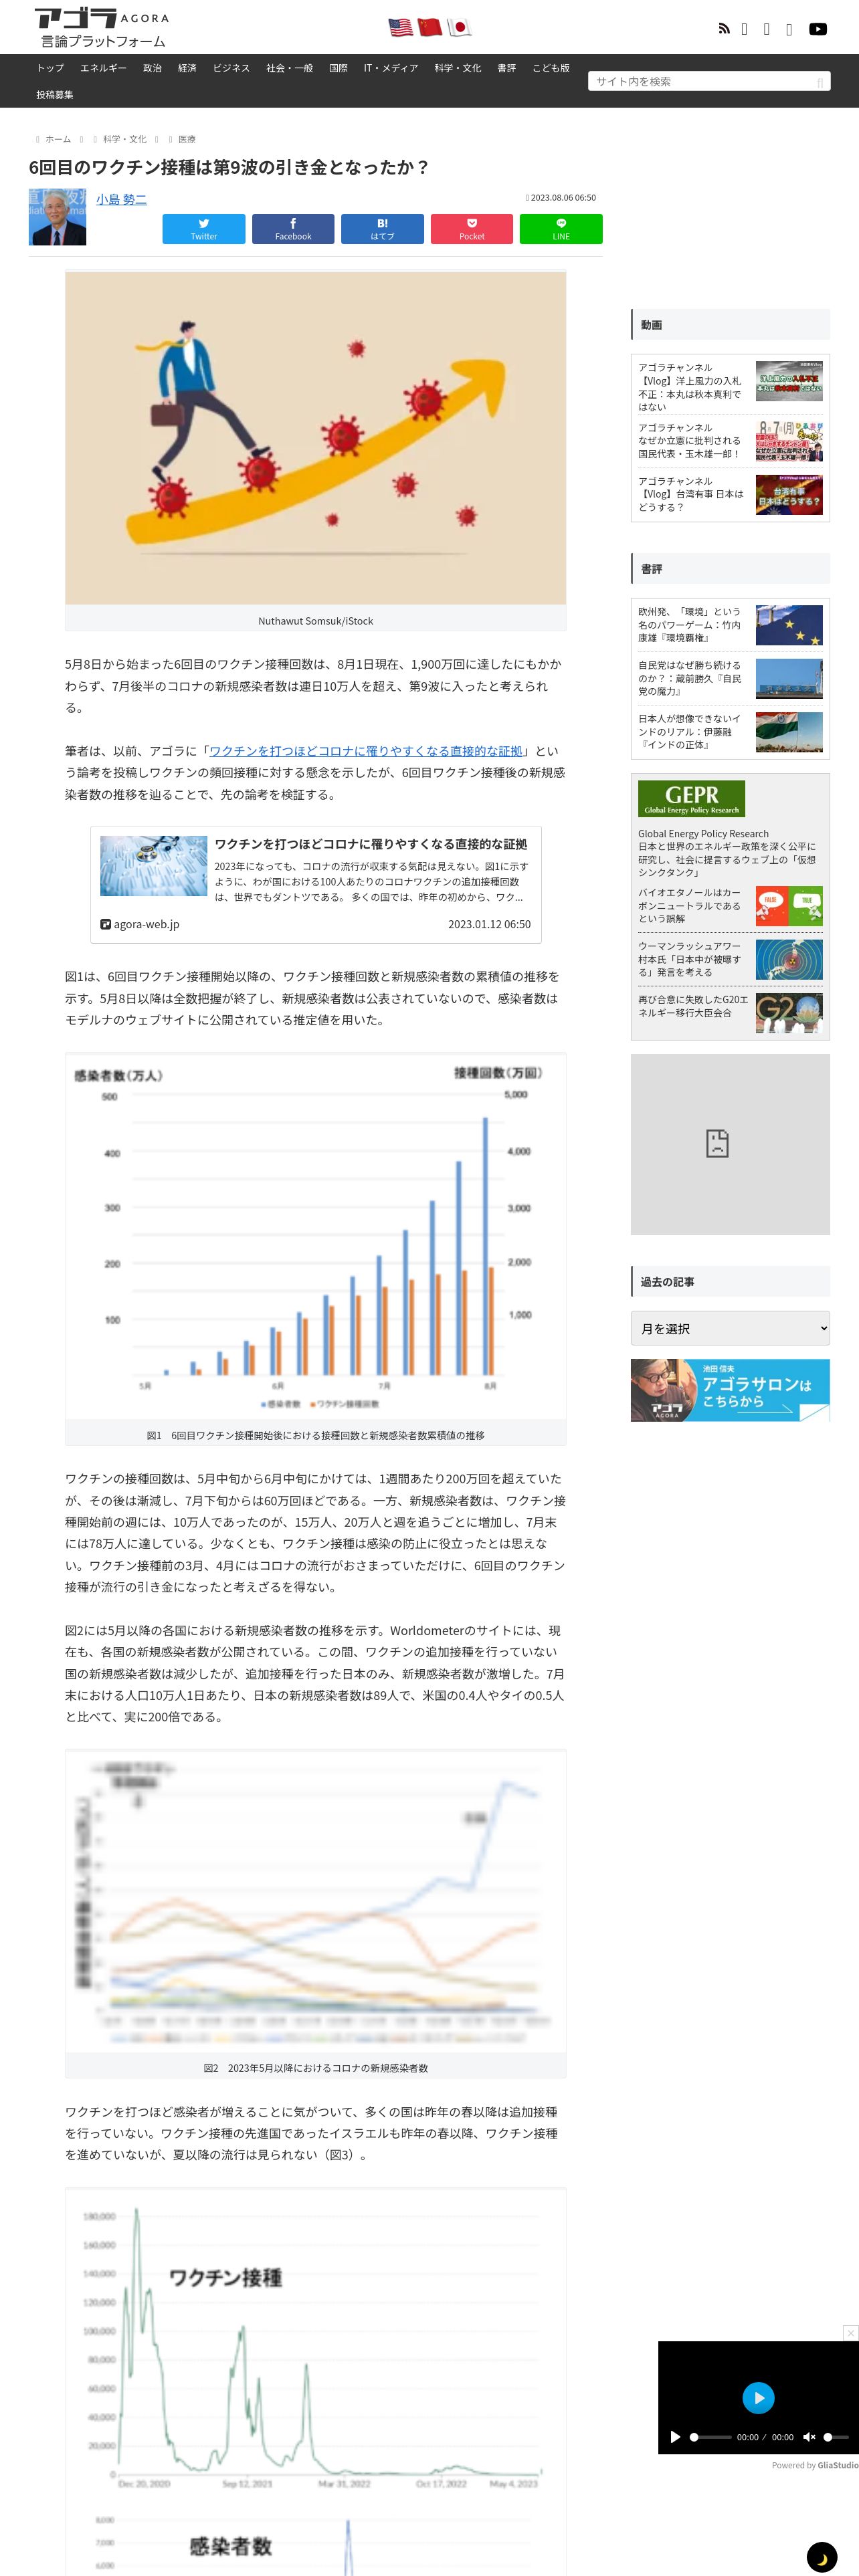Click the China flag language icon

pyautogui.click(x=430, y=27)
